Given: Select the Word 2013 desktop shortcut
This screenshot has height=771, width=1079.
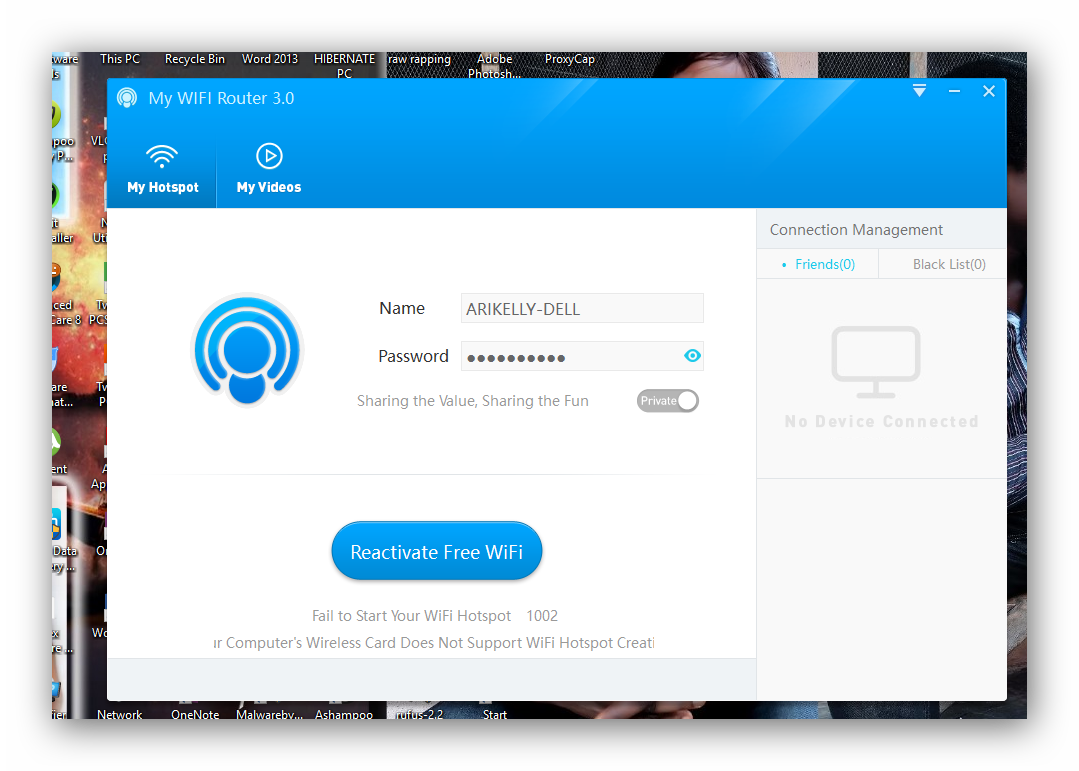Looking at the screenshot, I should tap(270, 59).
